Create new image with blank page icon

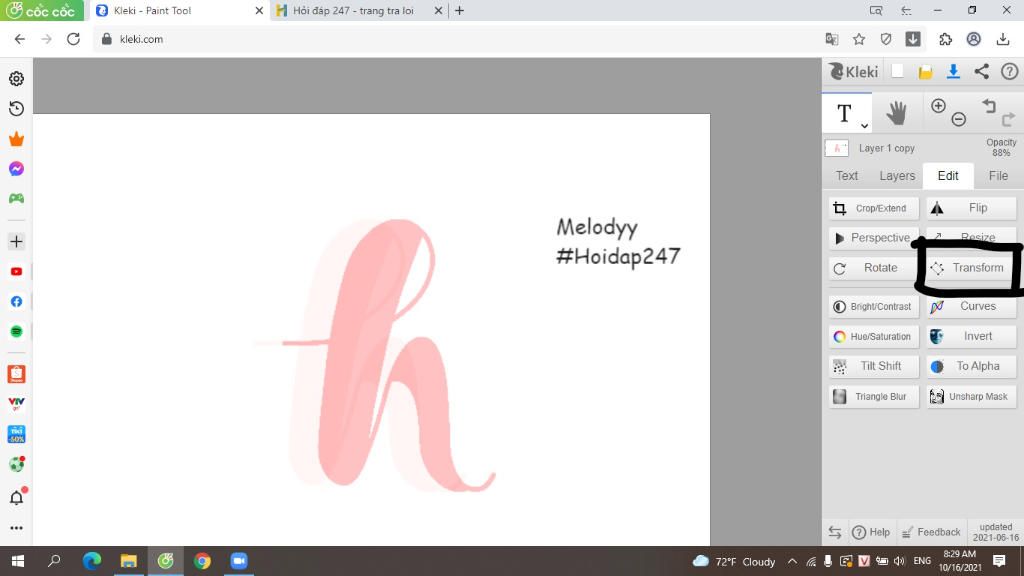pos(897,71)
